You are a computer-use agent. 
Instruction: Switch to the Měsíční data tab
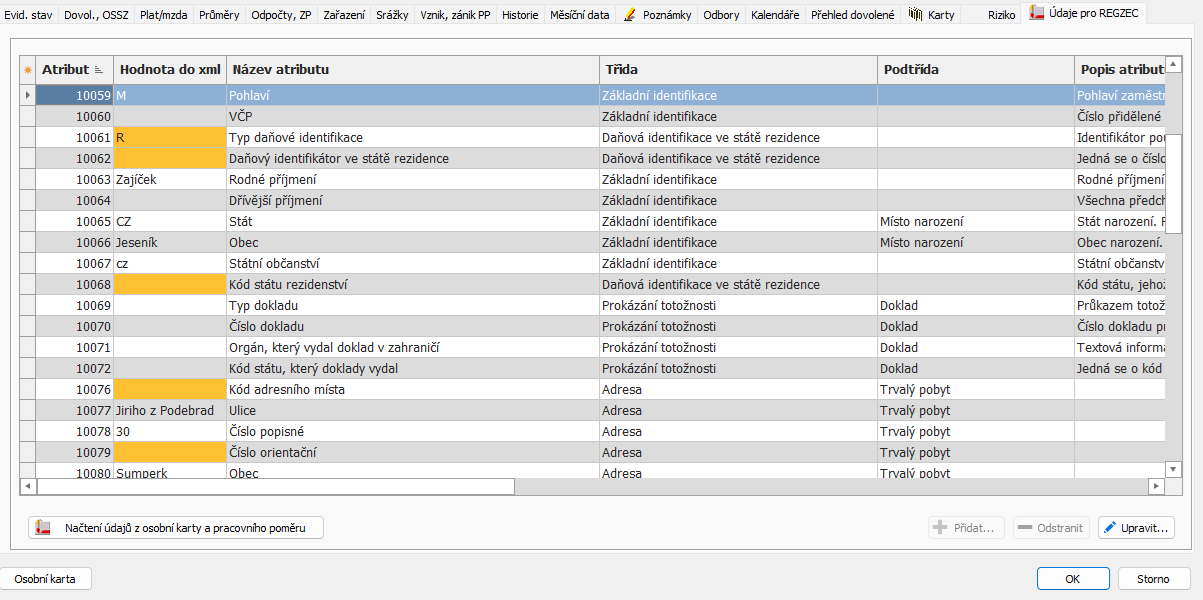click(579, 15)
